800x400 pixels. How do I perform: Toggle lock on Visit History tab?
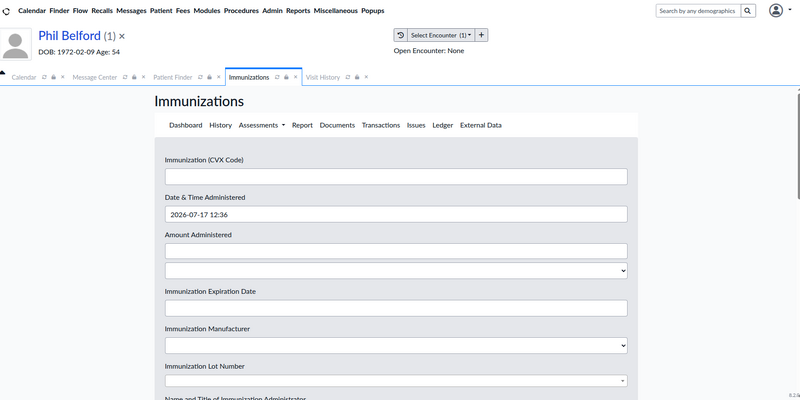point(357,77)
